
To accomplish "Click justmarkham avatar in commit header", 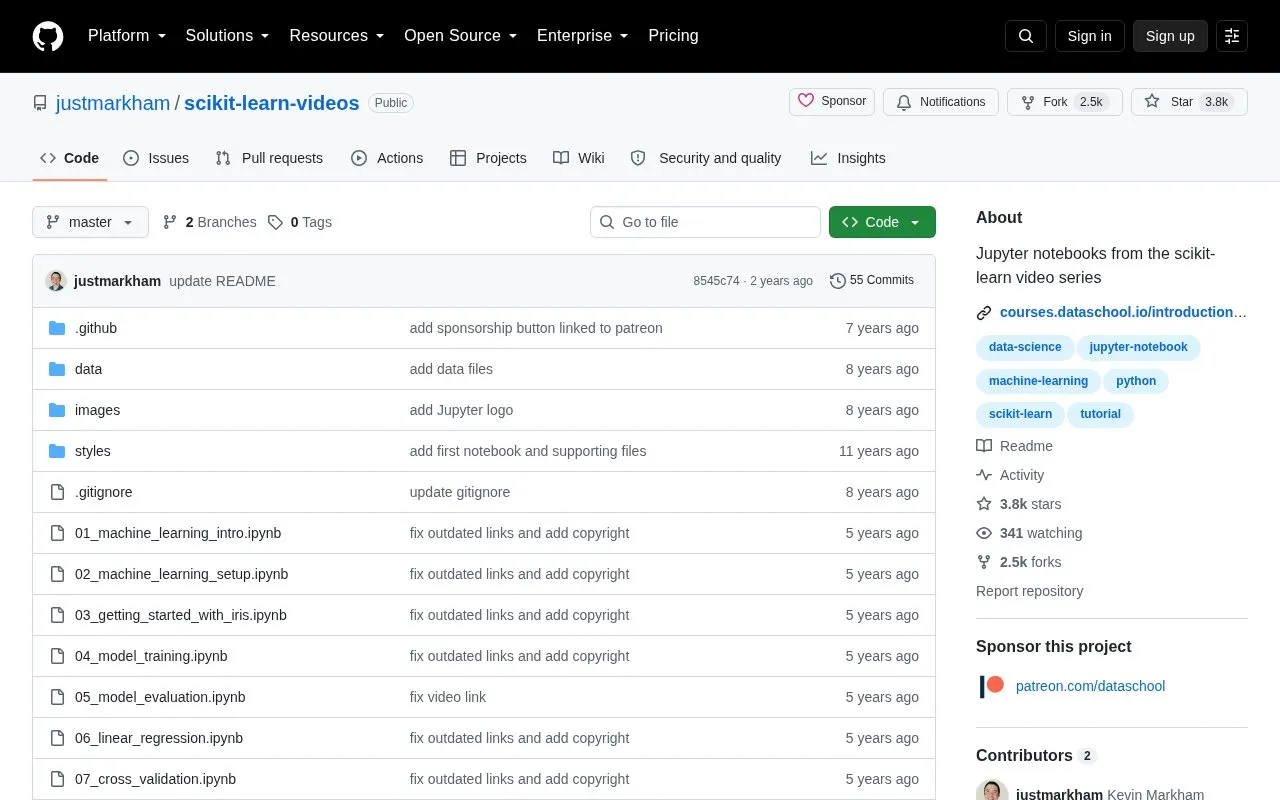I will [56, 281].
